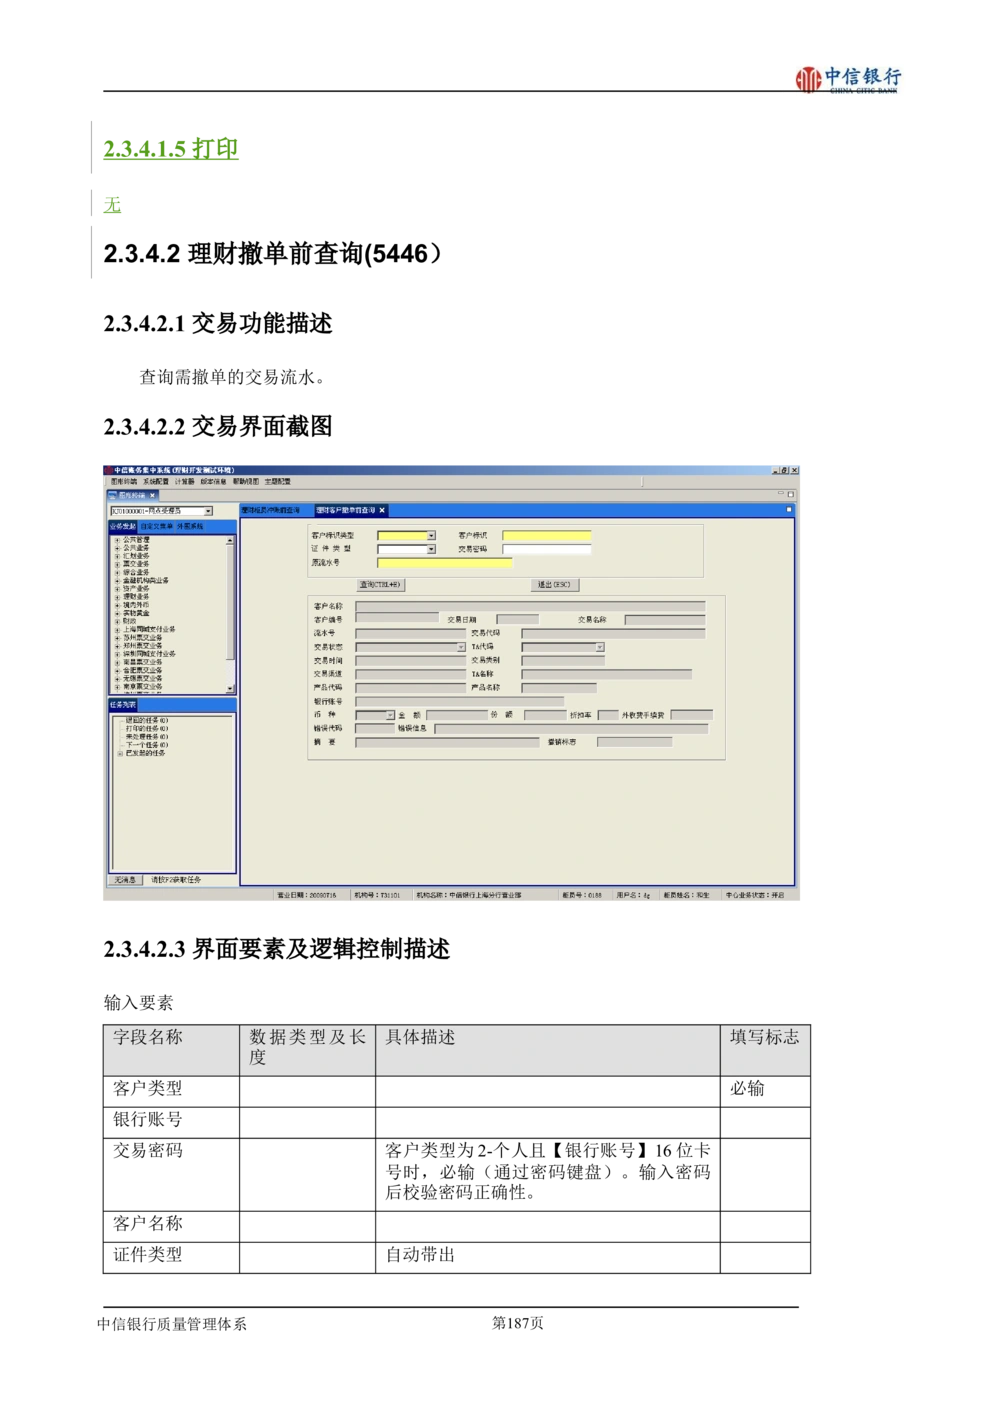
Task: Click the 查询(CTRL+E) query button
Action: [381, 585]
